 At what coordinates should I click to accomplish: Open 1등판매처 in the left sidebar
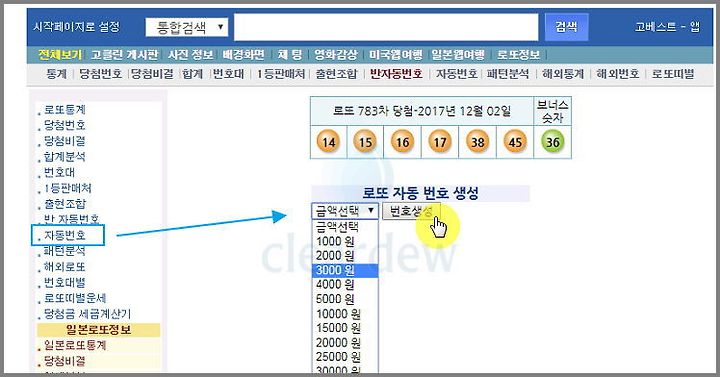tap(68, 188)
